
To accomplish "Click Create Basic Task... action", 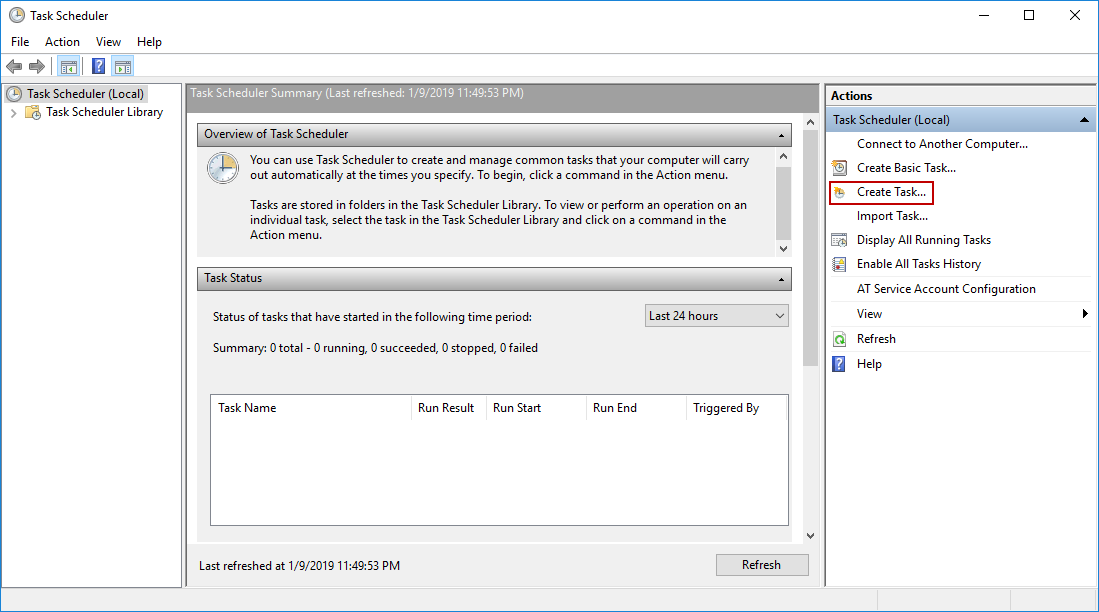I will pos(906,168).
